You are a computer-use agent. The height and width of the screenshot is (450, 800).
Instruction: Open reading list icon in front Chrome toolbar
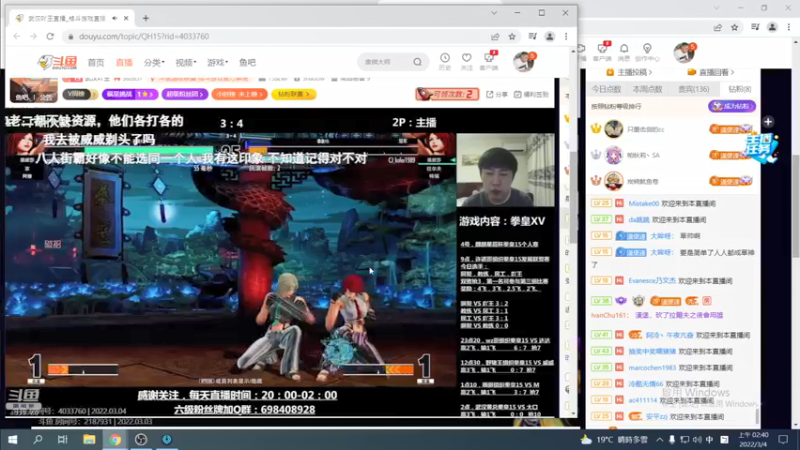pos(533,36)
